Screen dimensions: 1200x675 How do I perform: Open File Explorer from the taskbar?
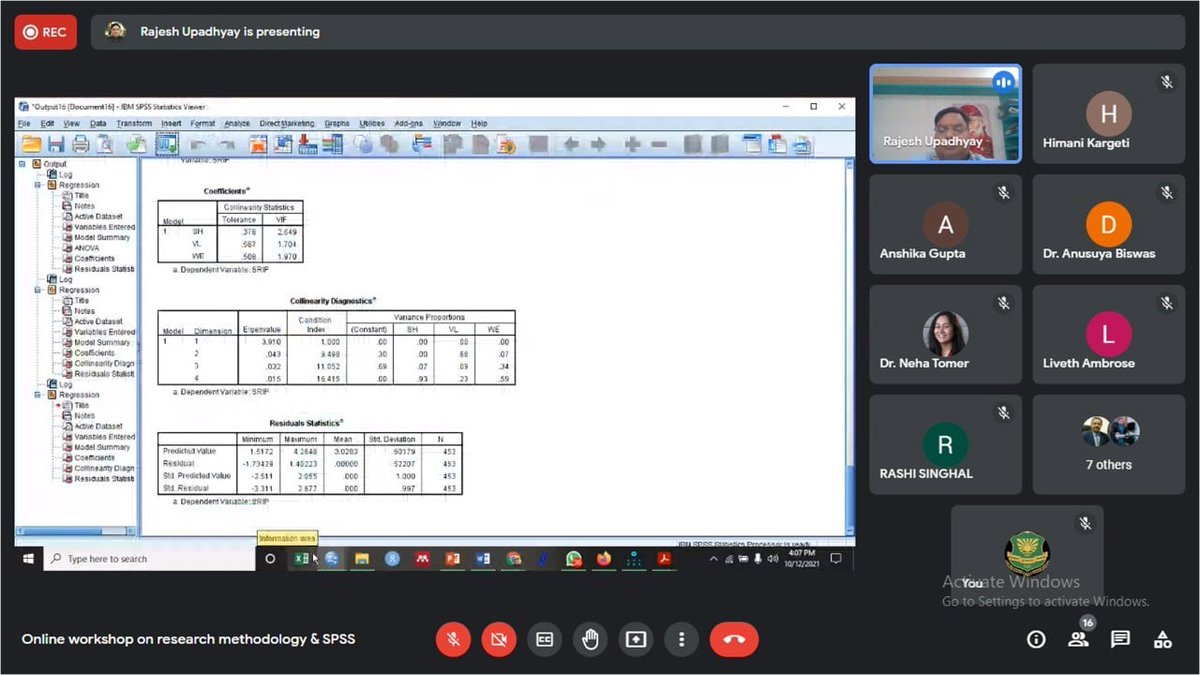pos(361,559)
